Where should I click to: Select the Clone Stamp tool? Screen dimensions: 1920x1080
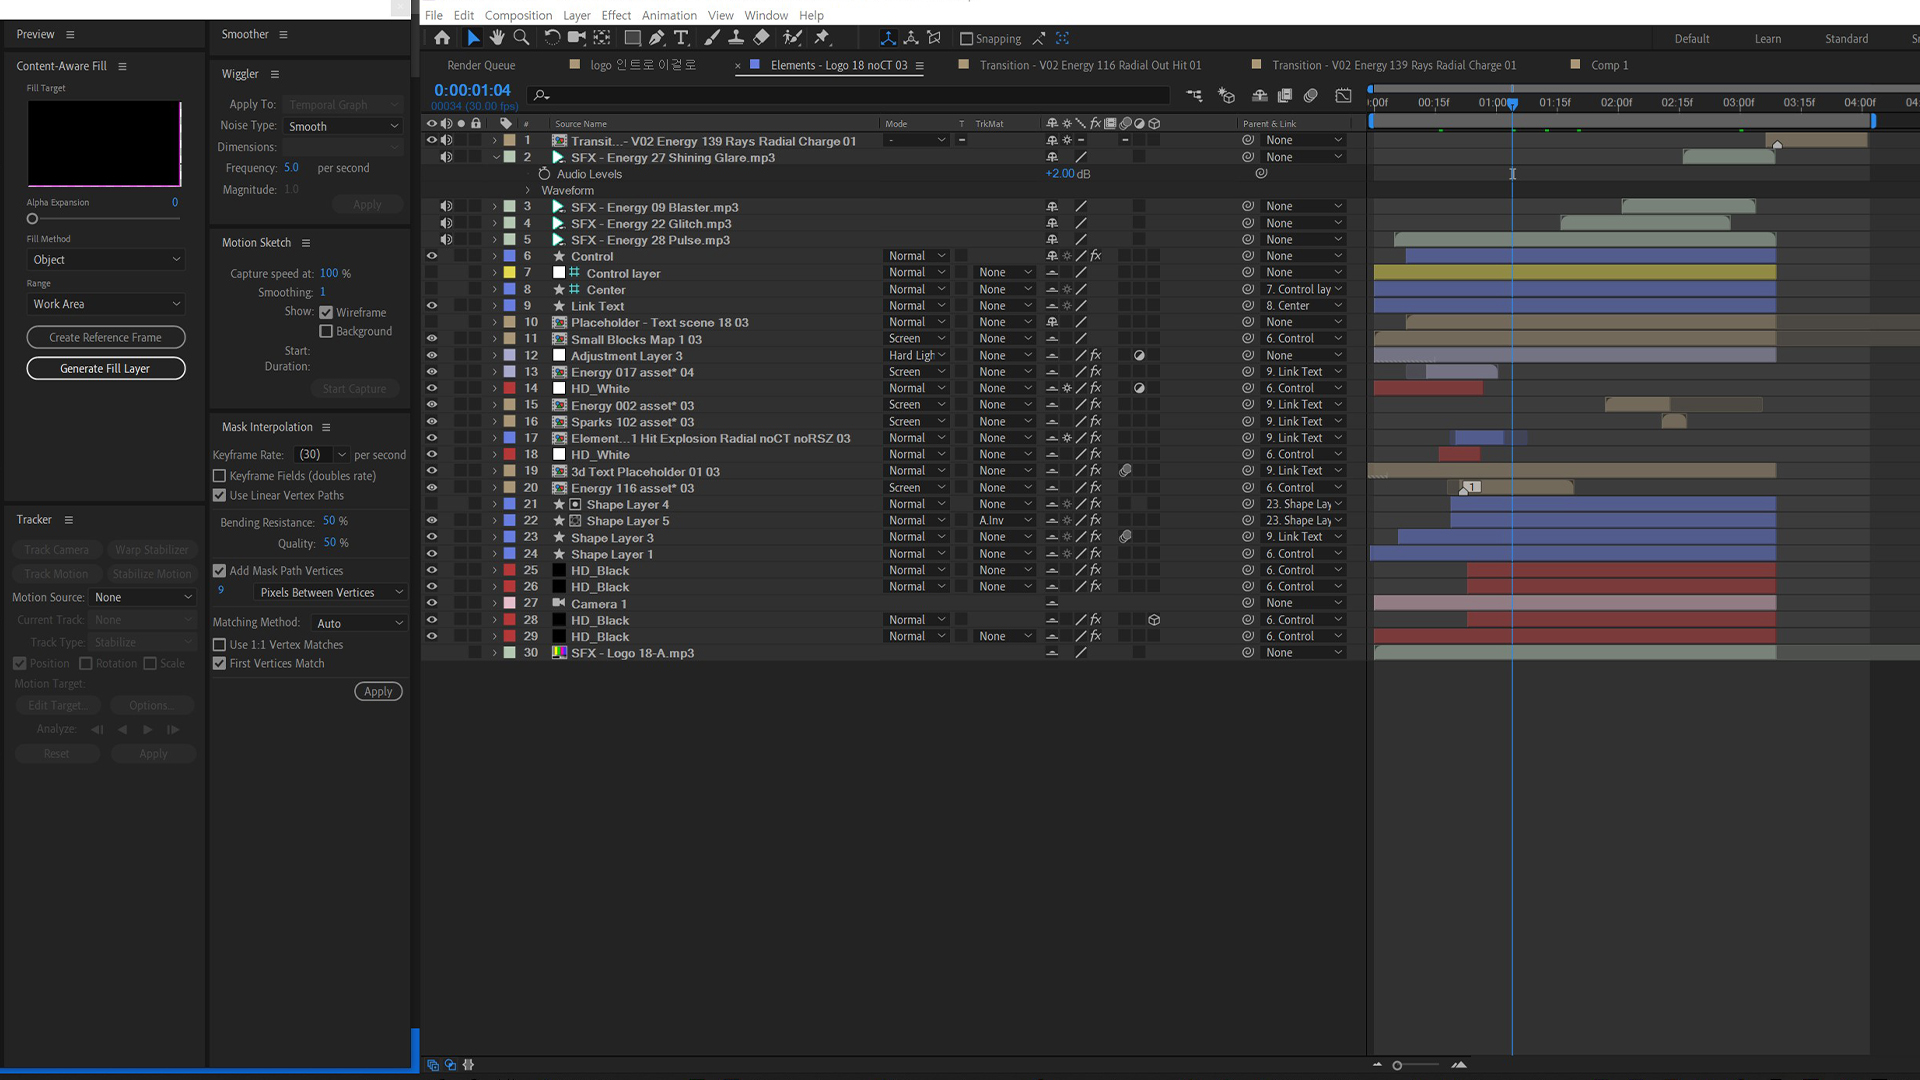736,38
